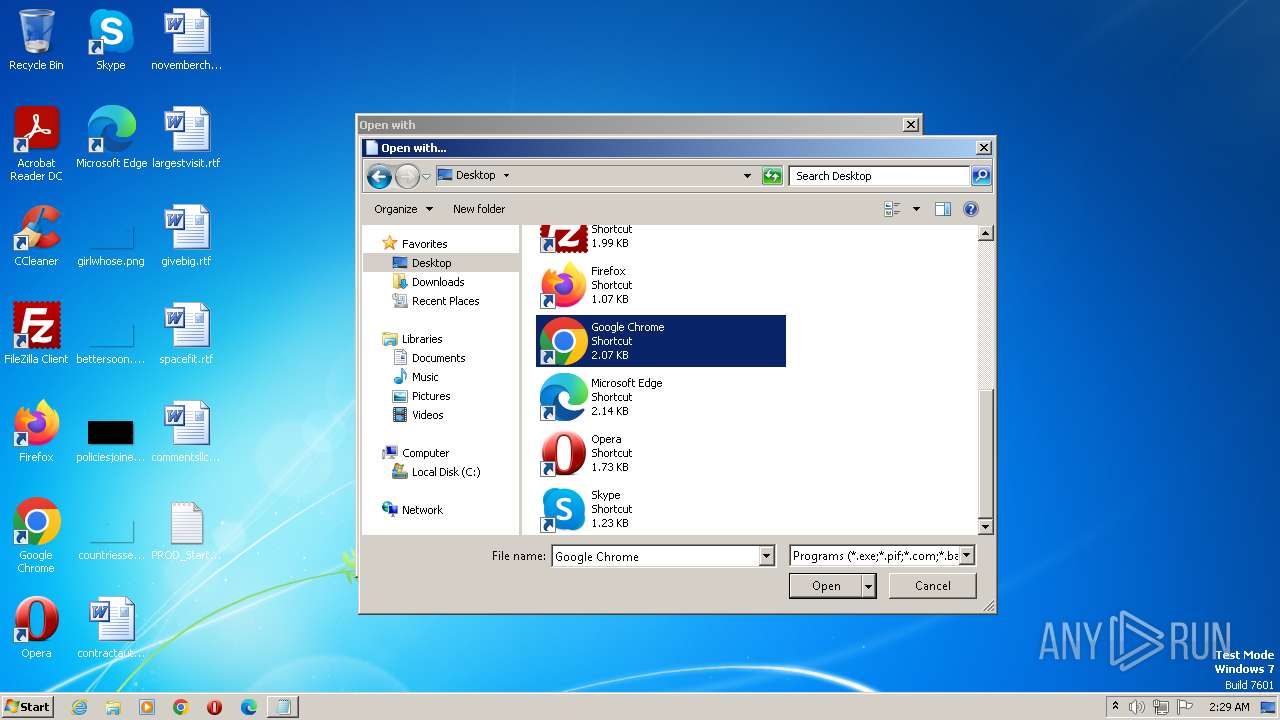Click the refresh button beside address bar
Viewport: 1280px width, 720px height.
click(771, 176)
